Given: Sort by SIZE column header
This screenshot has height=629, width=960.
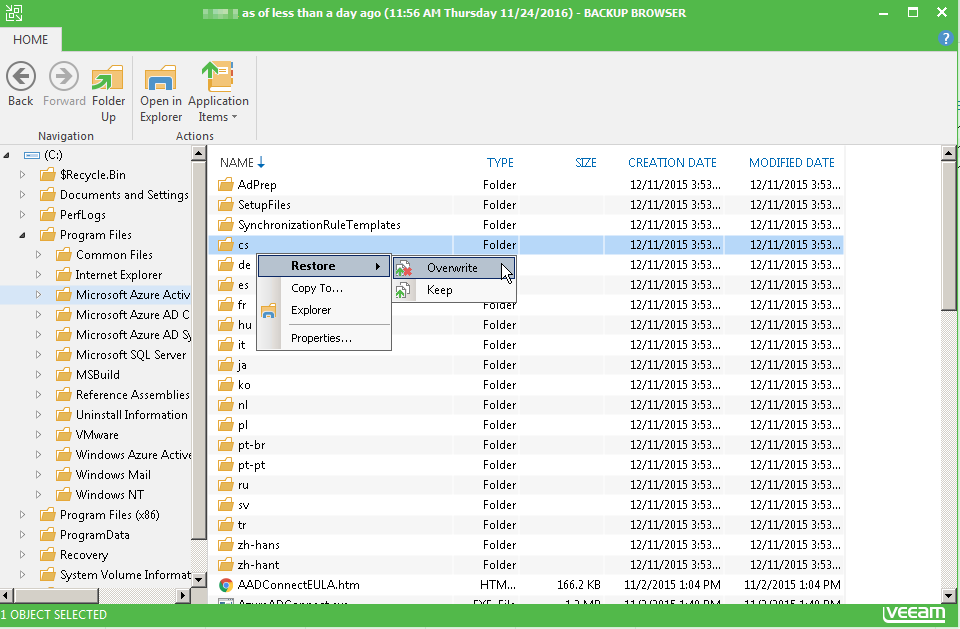Looking at the screenshot, I should [x=585, y=162].
